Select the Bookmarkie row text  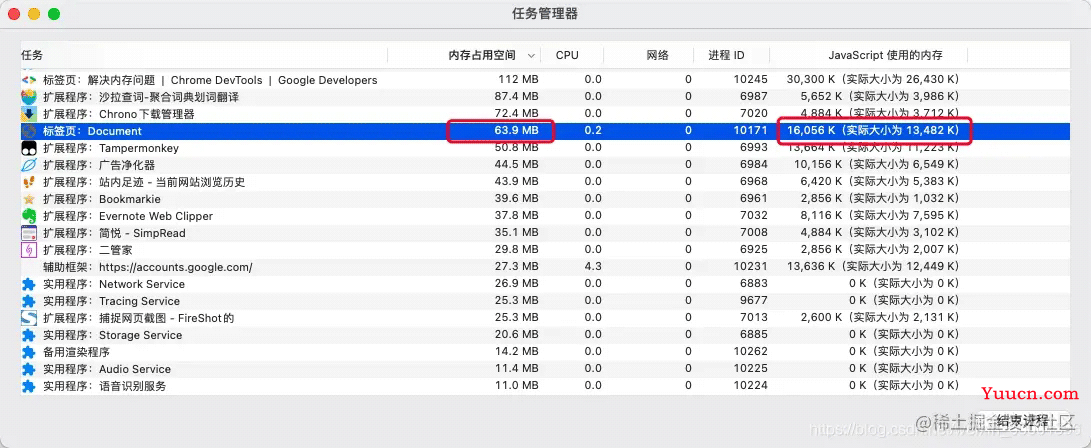tap(102, 199)
